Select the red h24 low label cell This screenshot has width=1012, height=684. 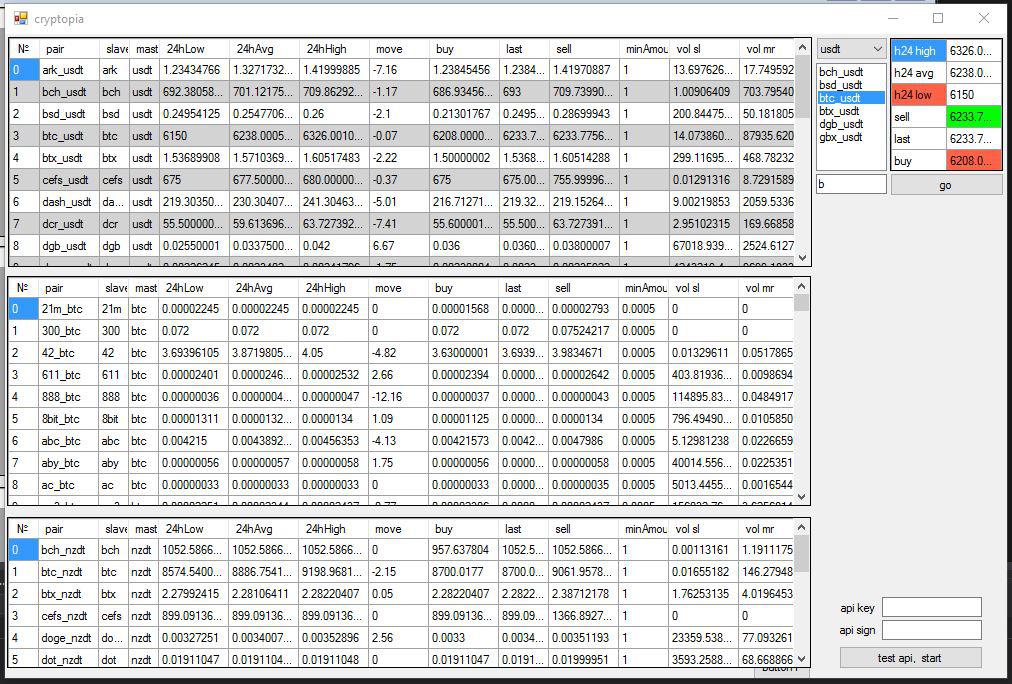(x=919, y=95)
